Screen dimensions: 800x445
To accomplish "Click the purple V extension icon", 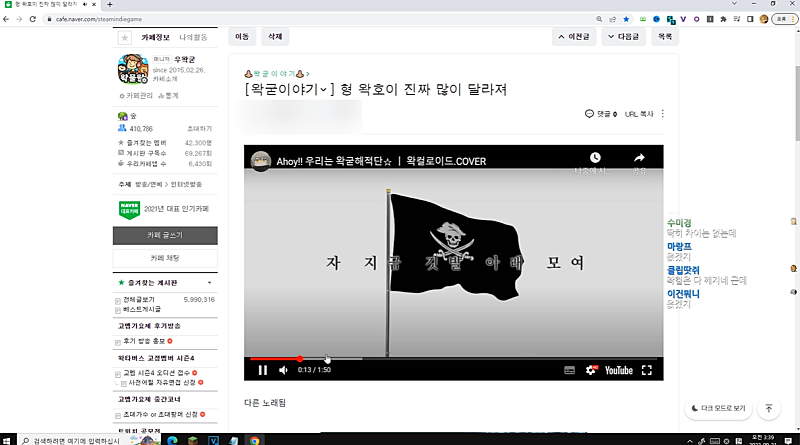I will (683, 19).
